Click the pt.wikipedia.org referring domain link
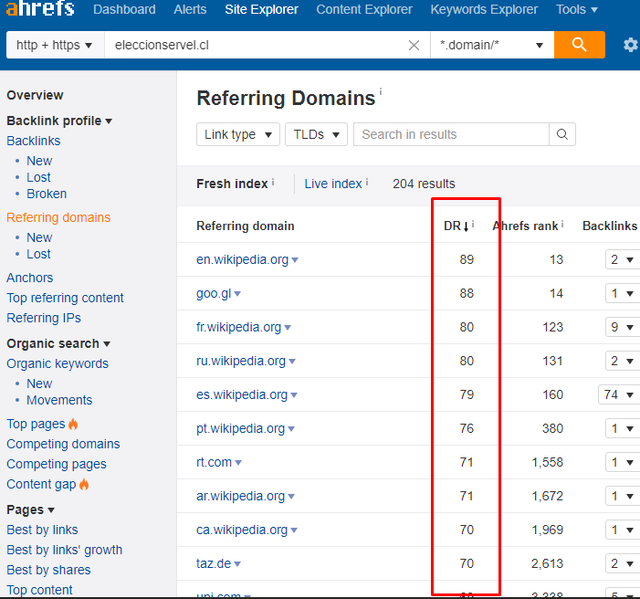This screenshot has width=640, height=599. coord(240,428)
